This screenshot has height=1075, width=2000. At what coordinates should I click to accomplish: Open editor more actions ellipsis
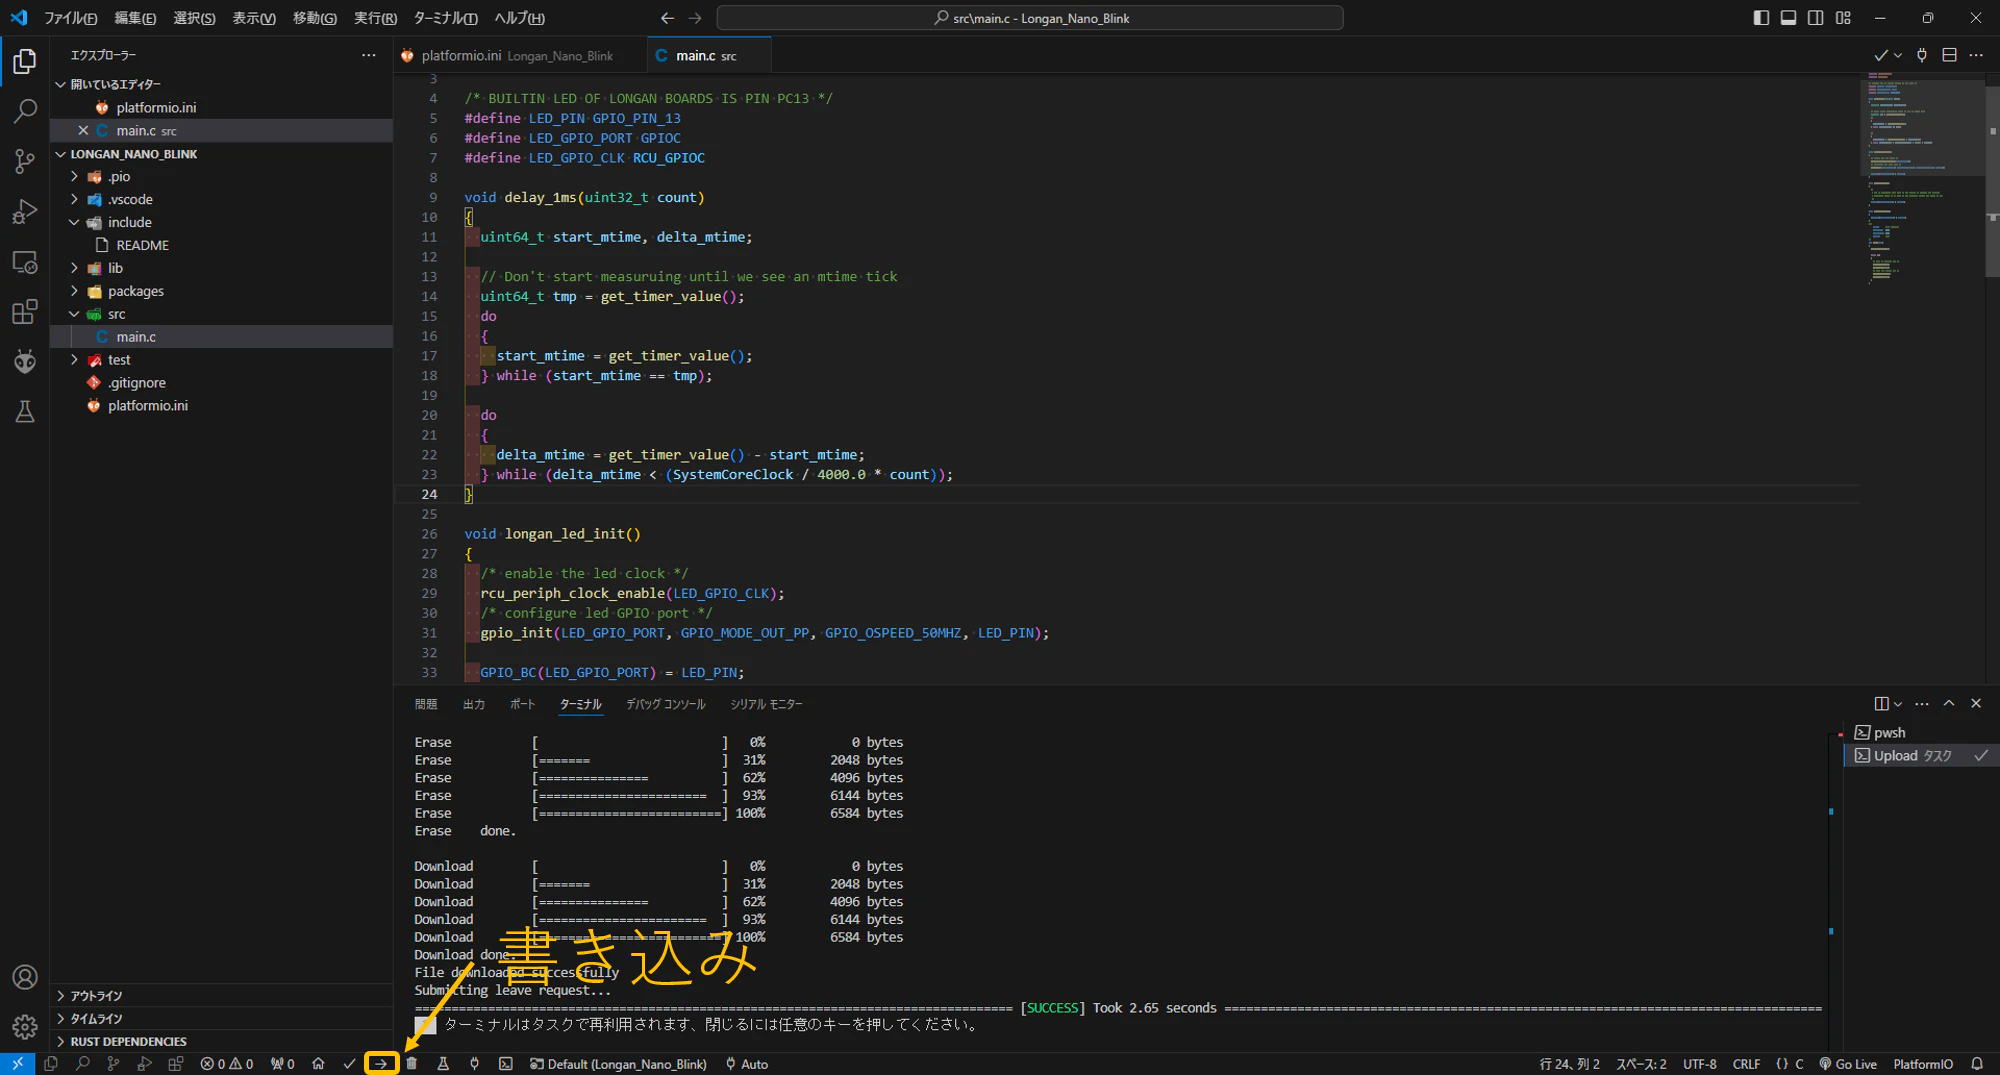tap(1976, 55)
